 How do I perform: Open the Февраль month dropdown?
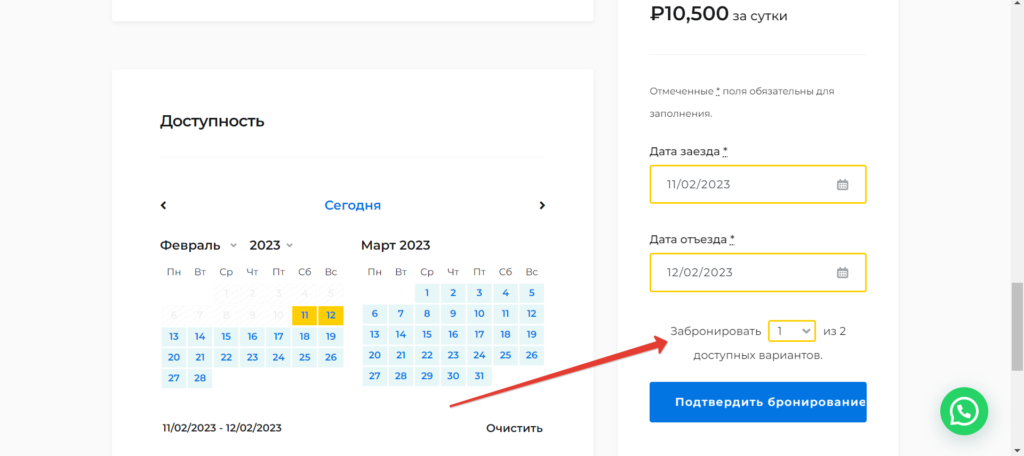pos(199,246)
